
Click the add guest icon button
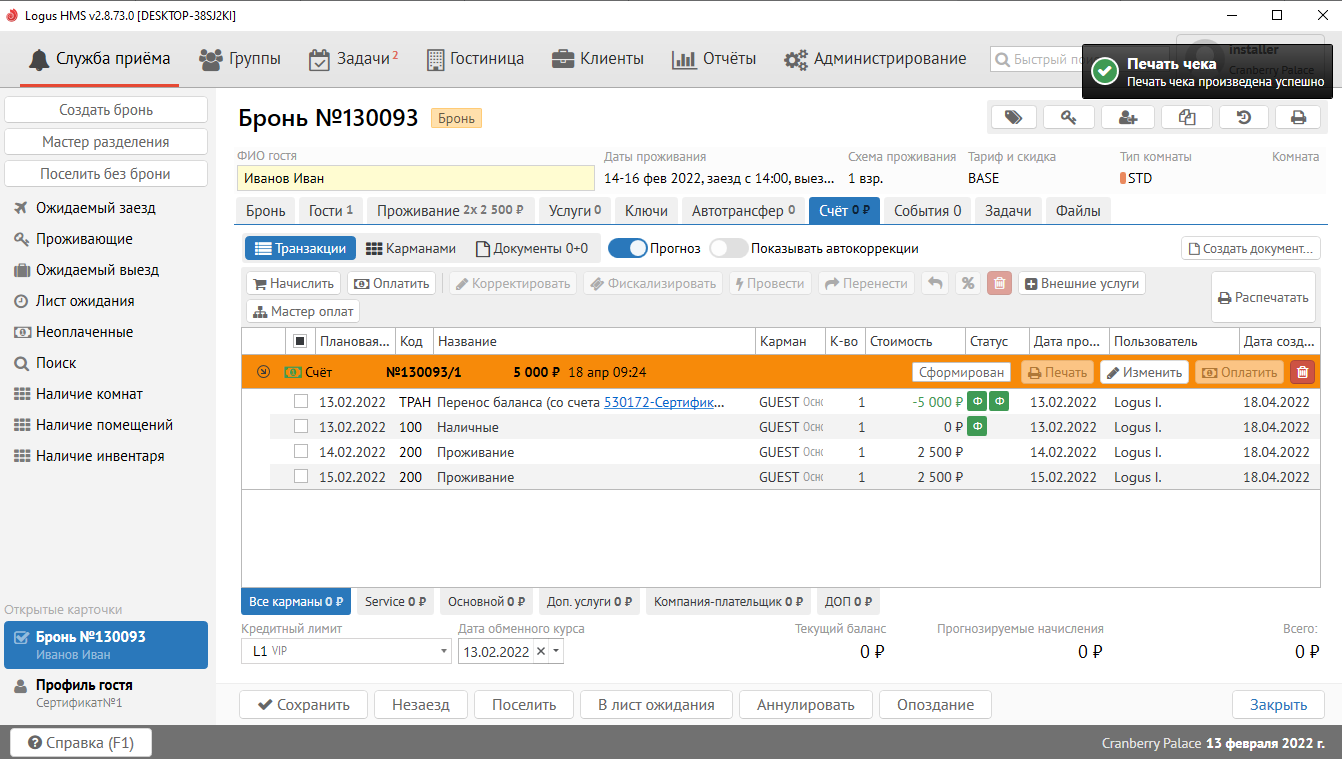click(1127, 117)
